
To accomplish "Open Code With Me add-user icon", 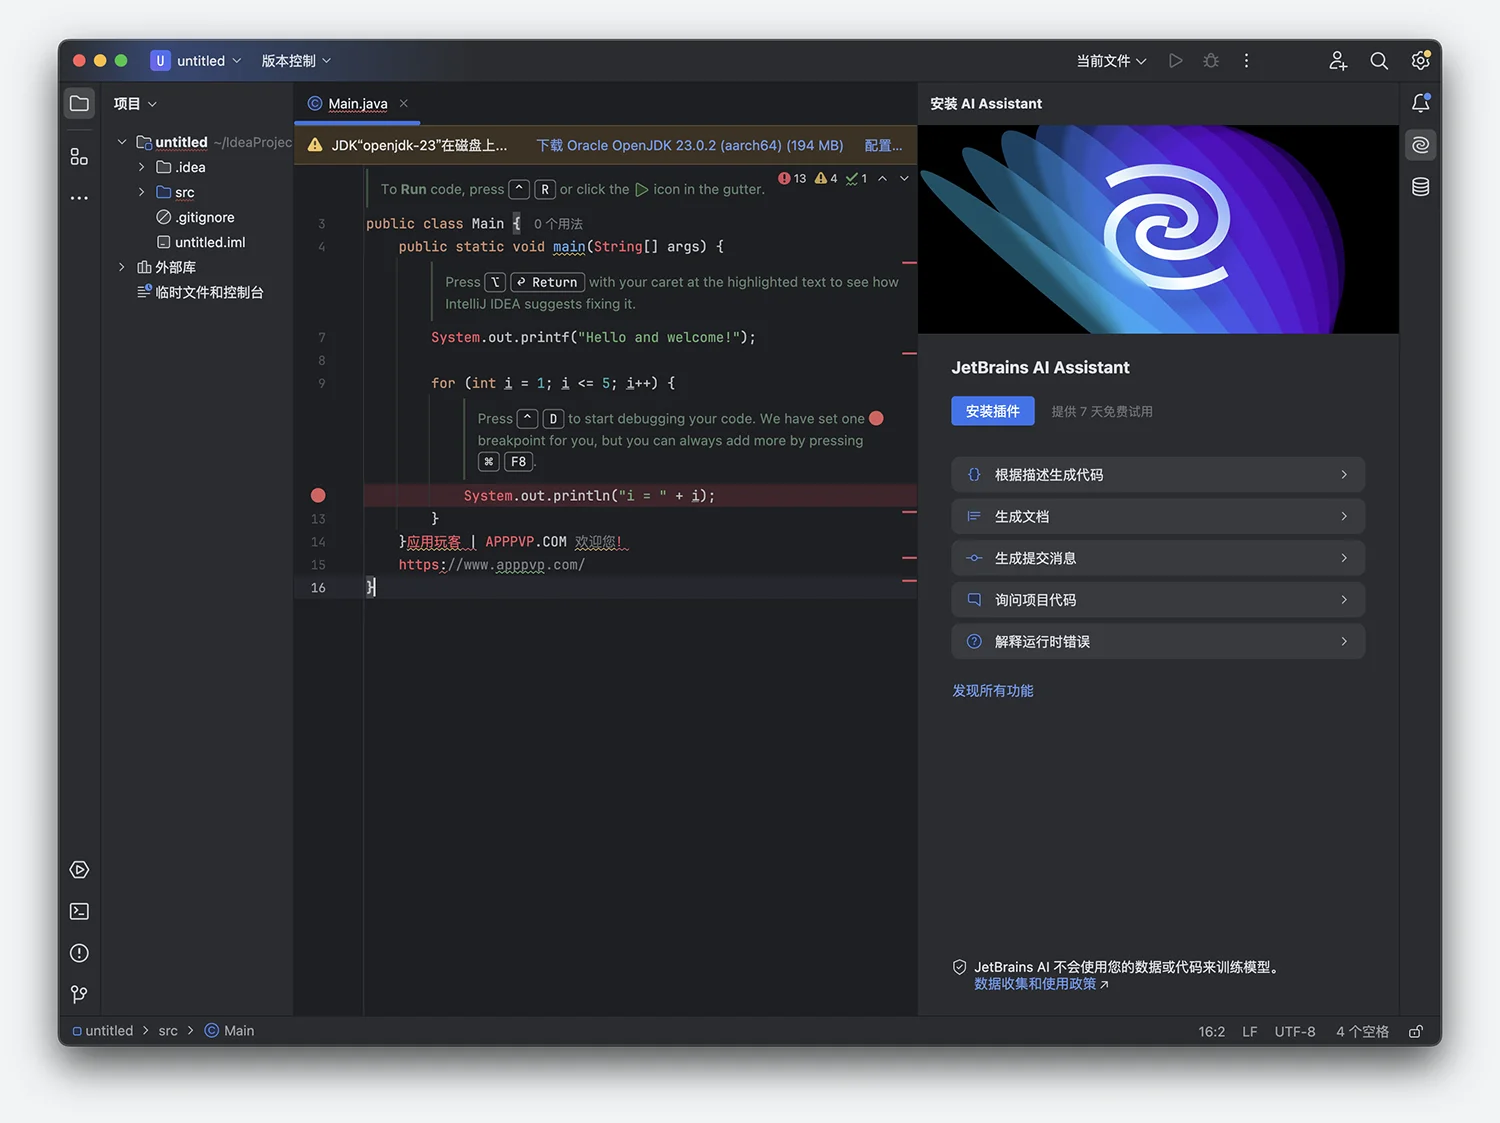I will pyautogui.click(x=1338, y=61).
